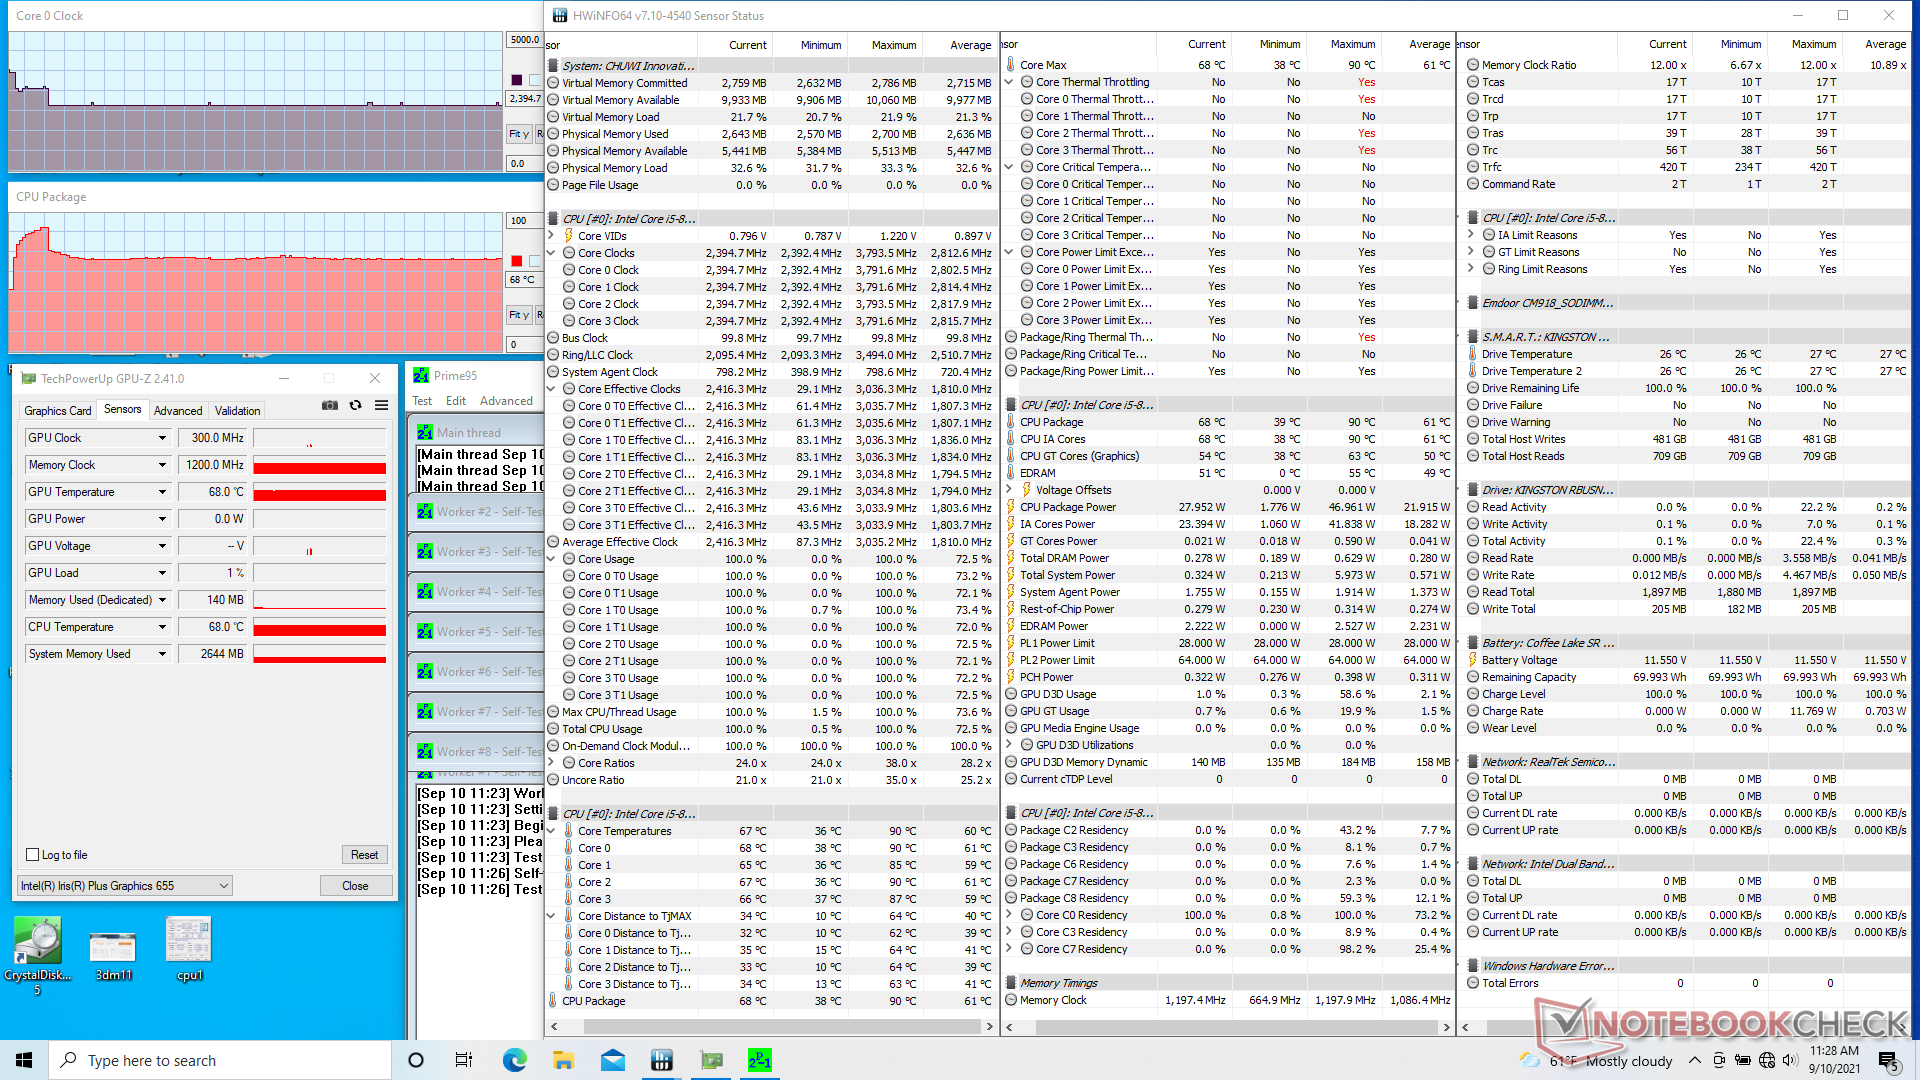Image resolution: width=1920 pixels, height=1080 pixels.
Task: Expand IA Limit Reasons row
Action: point(1471,235)
